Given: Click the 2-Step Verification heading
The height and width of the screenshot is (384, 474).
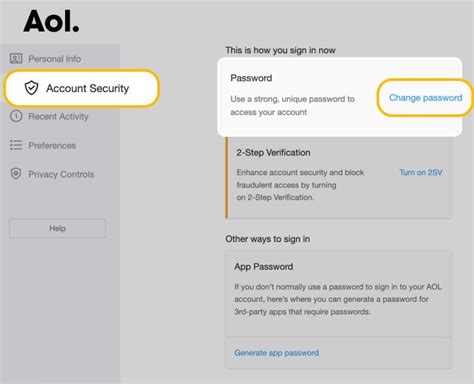Looking at the screenshot, I should (273, 153).
